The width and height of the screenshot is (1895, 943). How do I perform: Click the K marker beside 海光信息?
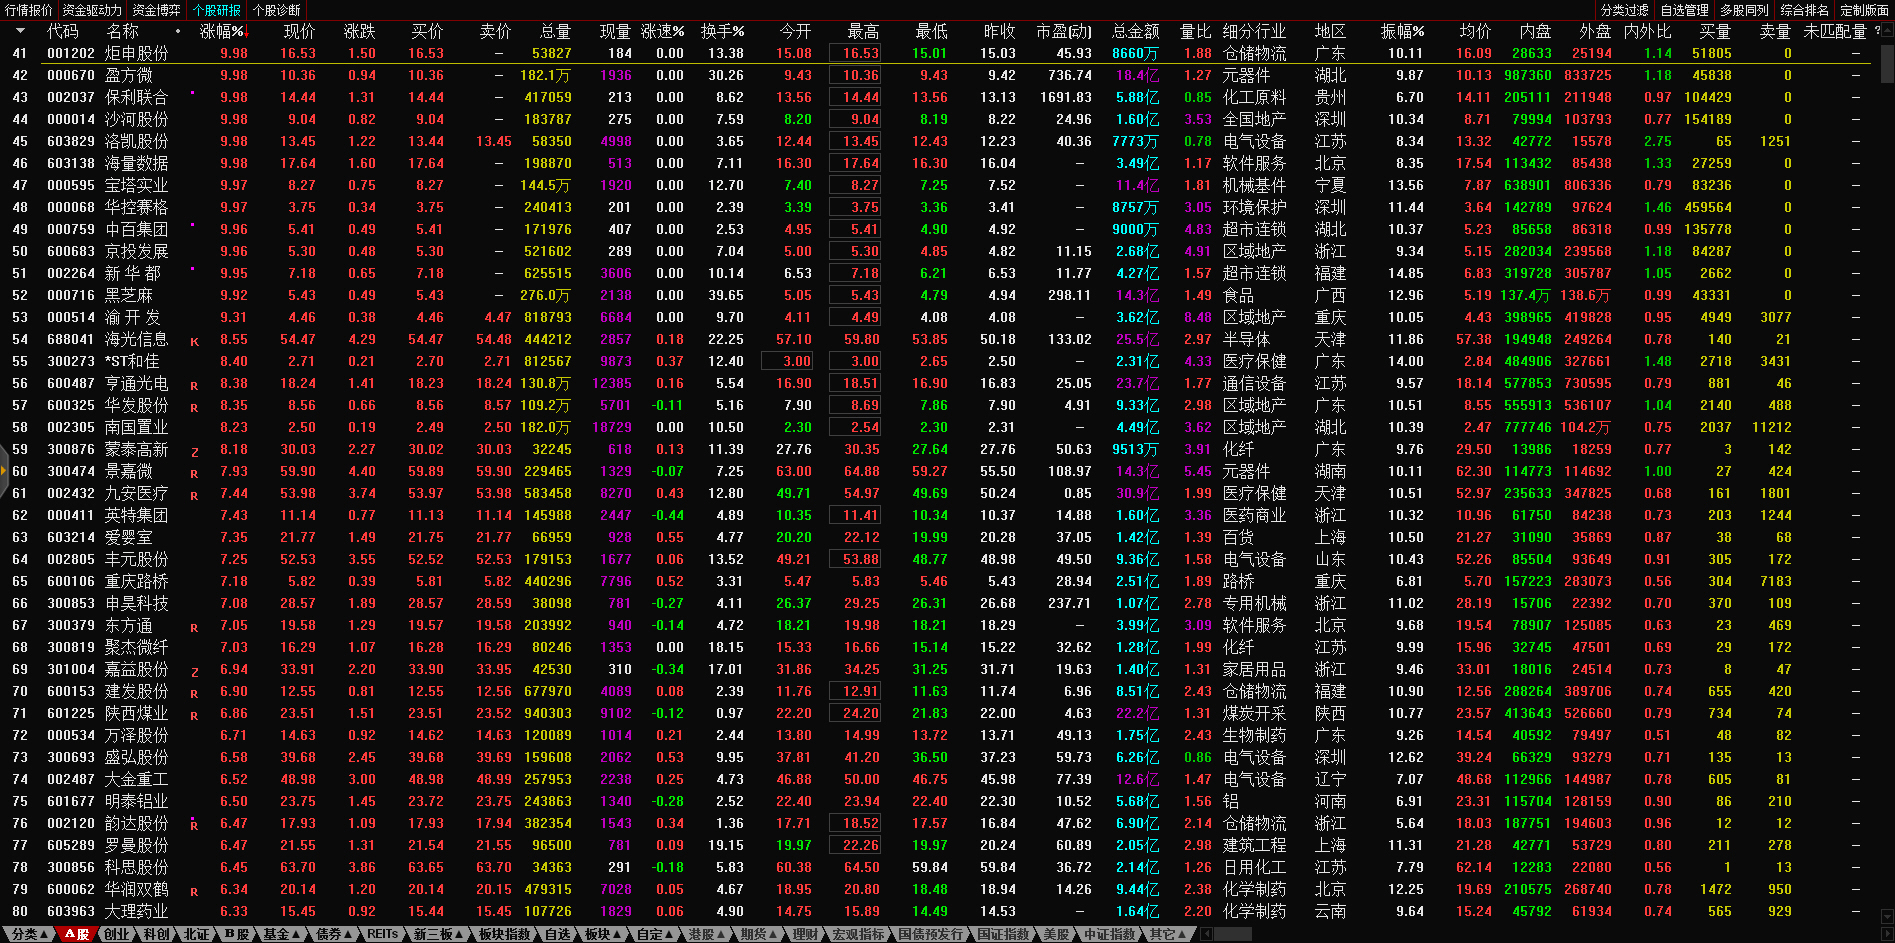(x=194, y=341)
